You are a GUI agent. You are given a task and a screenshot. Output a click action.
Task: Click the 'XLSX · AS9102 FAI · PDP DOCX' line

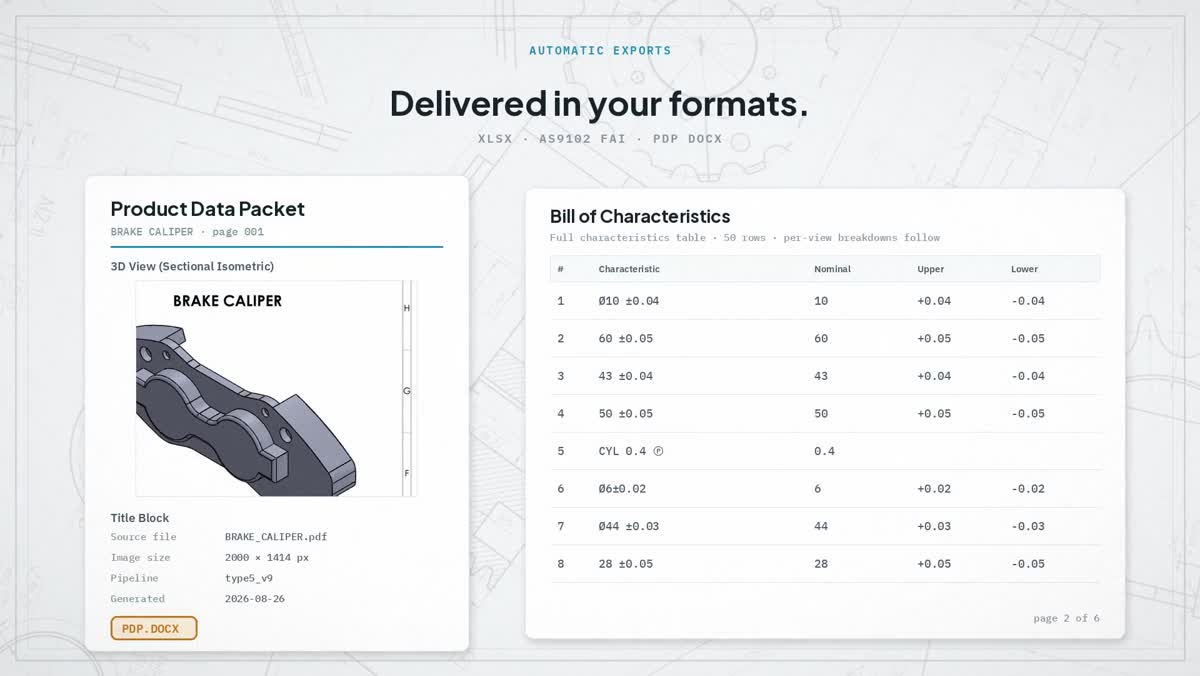[x=600, y=139]
